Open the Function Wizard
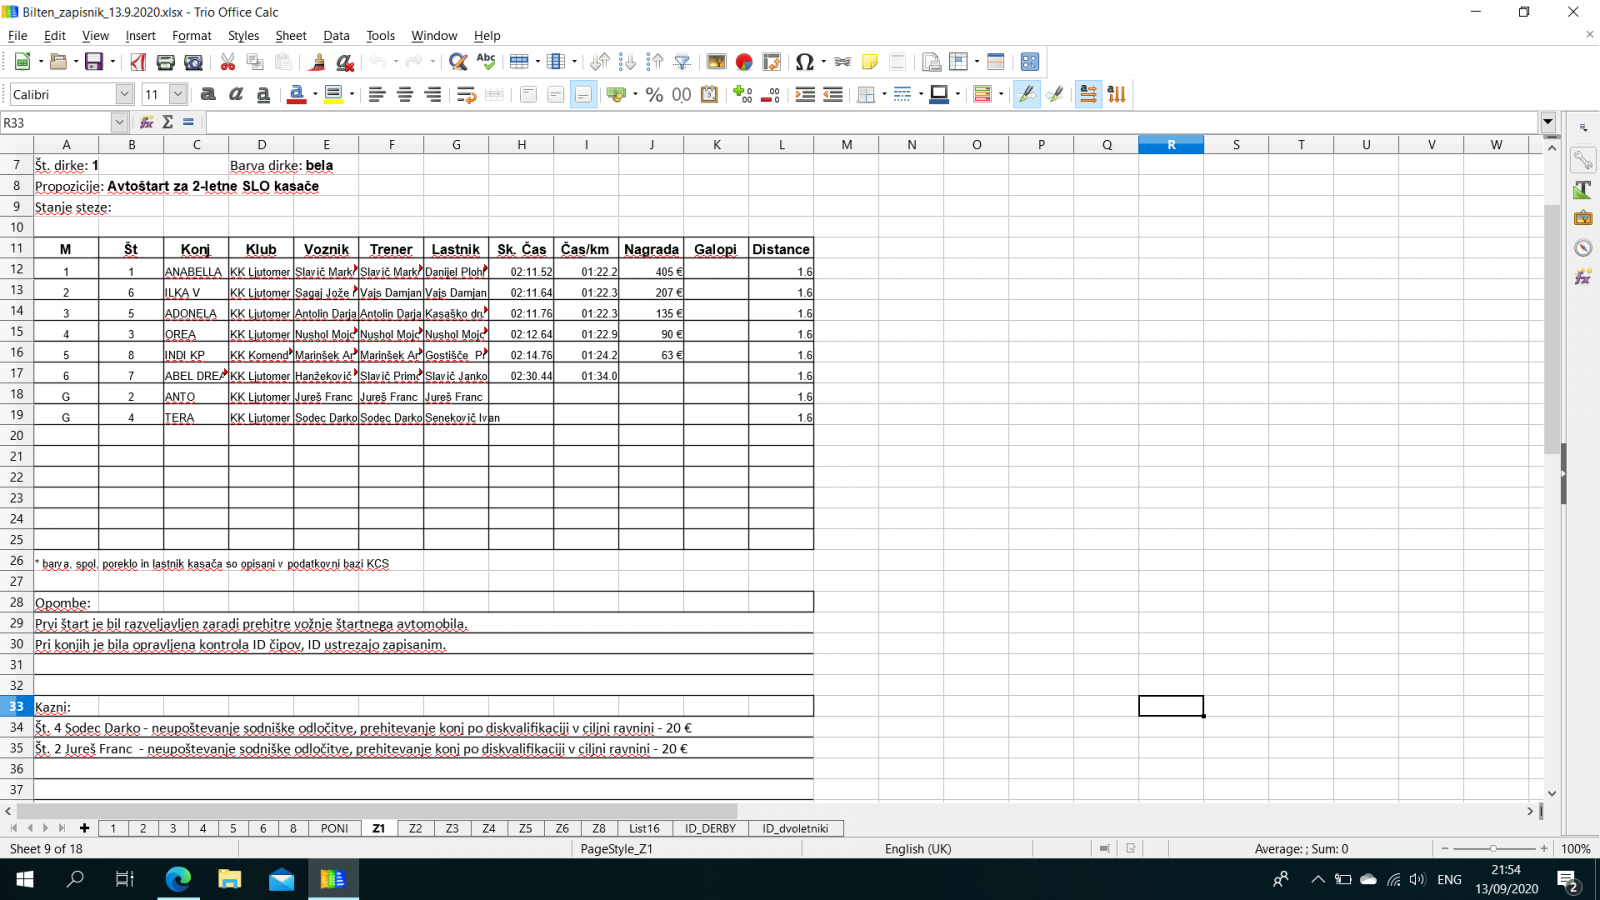Viewport: 1600px width, 900px height. pos(147,122)
